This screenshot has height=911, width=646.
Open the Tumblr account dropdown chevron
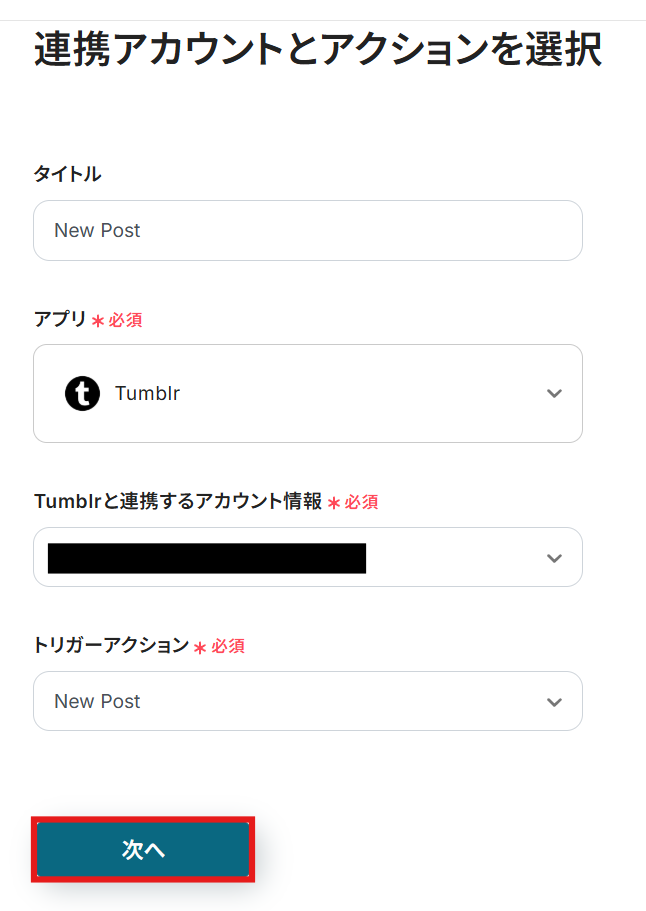555,557
